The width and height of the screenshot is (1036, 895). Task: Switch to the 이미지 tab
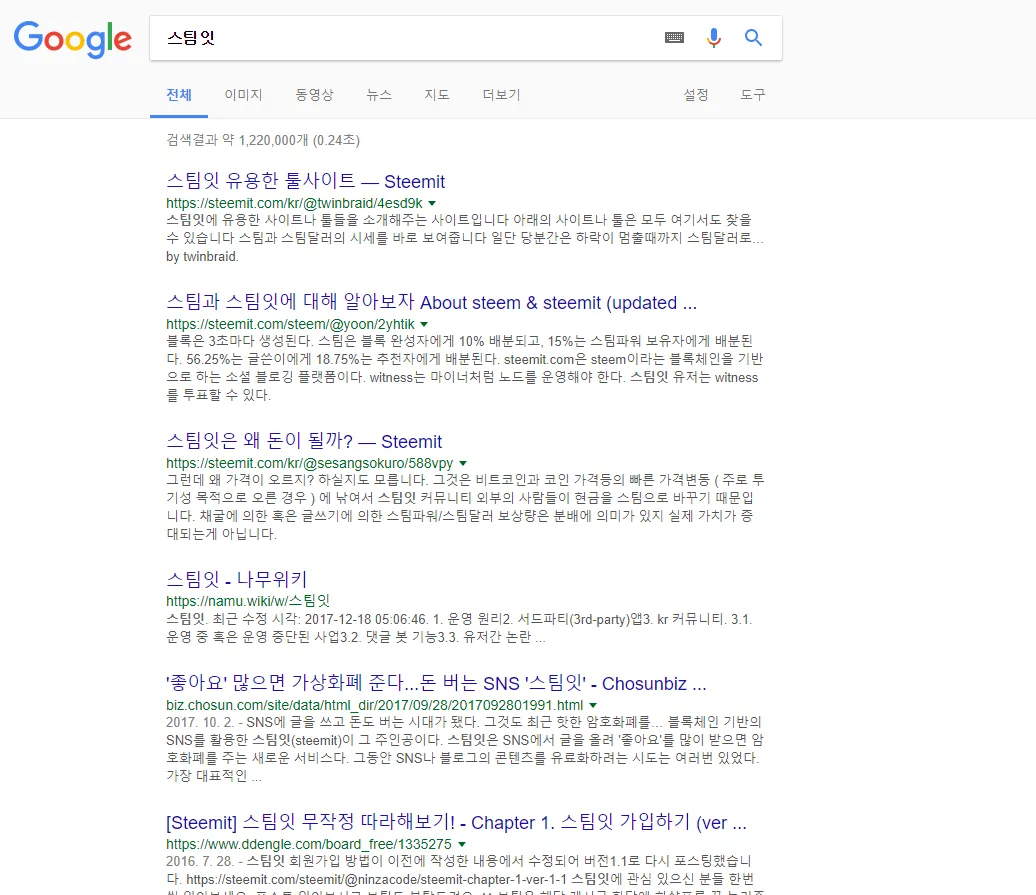243,95
